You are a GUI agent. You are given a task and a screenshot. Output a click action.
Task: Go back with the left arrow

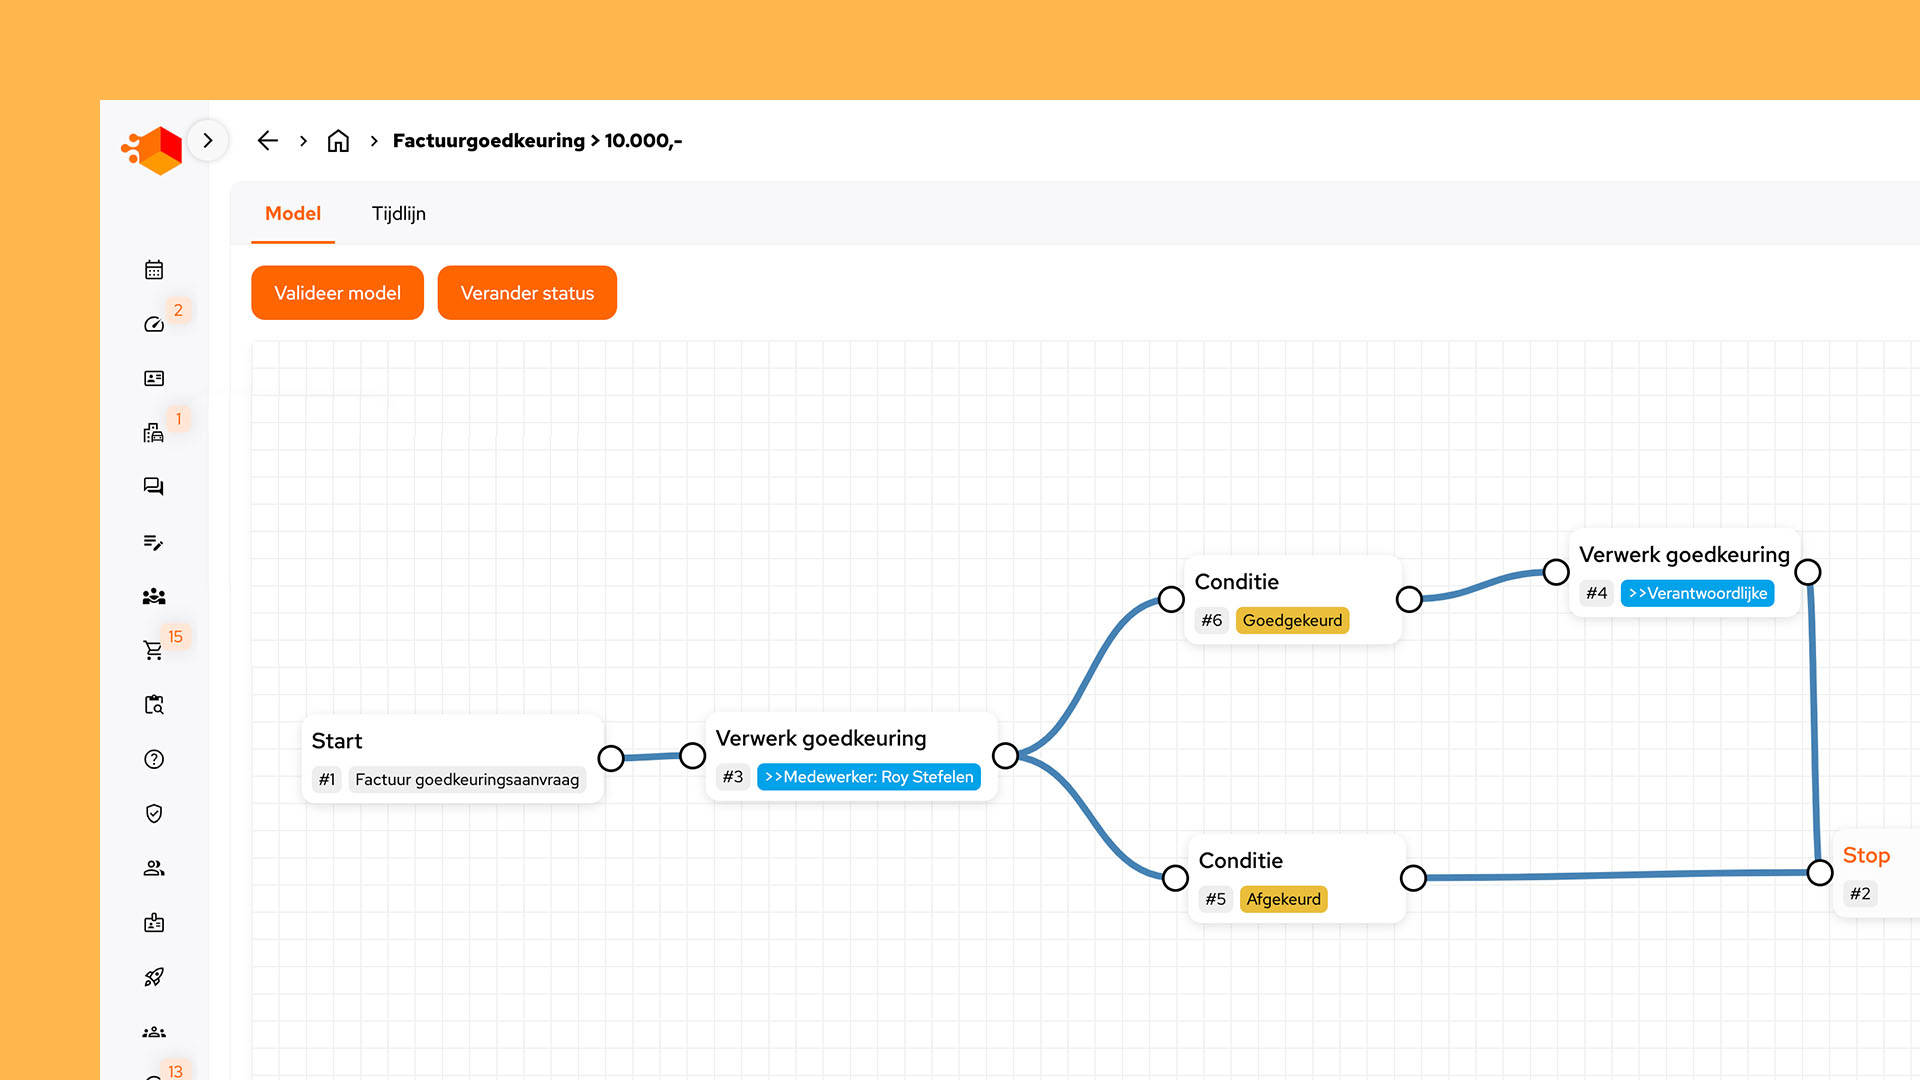click(x=267, y=141)
